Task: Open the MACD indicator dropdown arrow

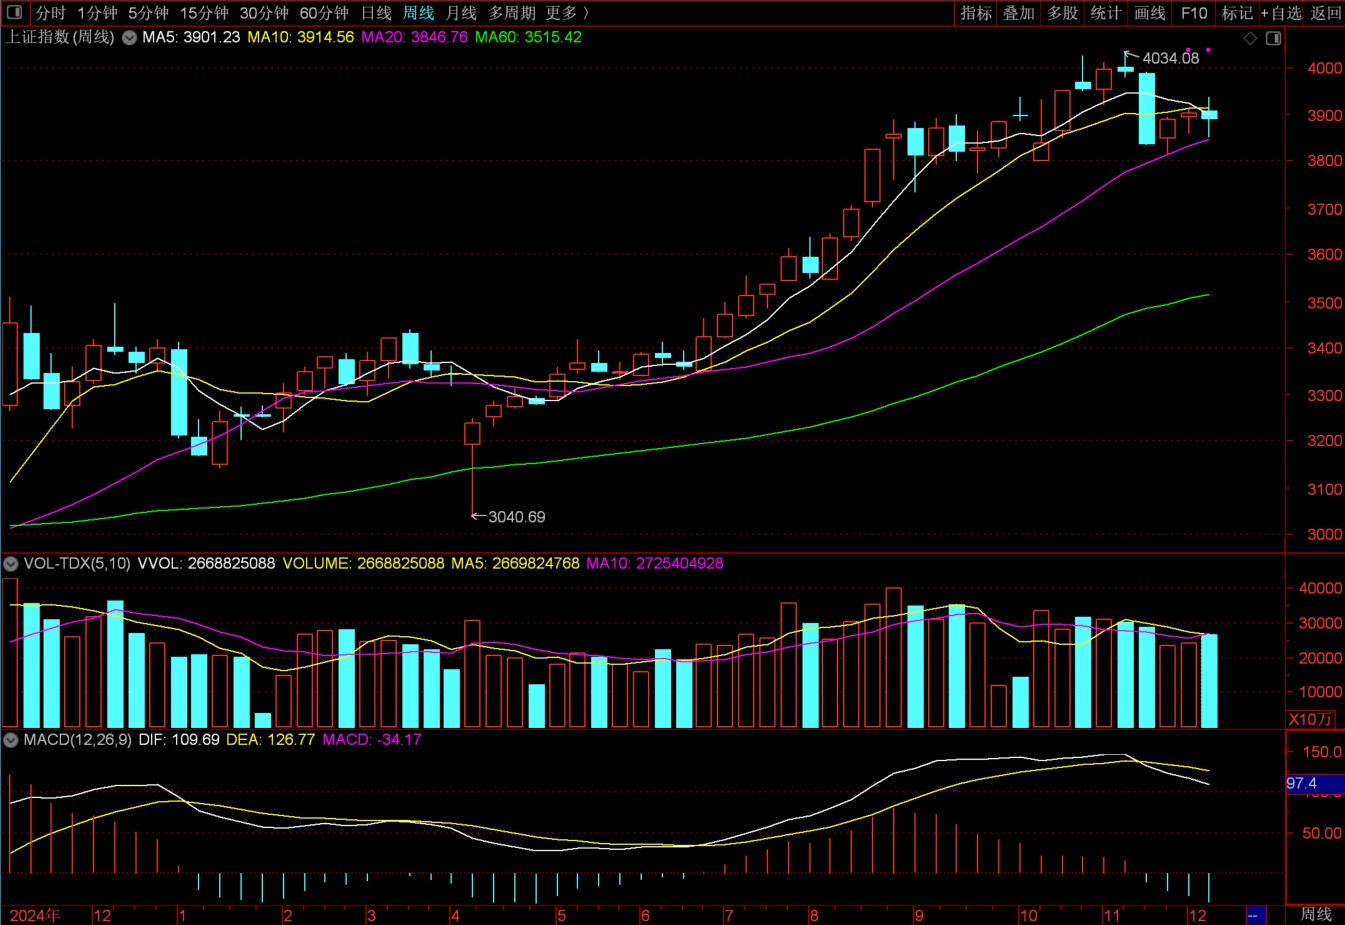Action: click(x=11, y=740)
